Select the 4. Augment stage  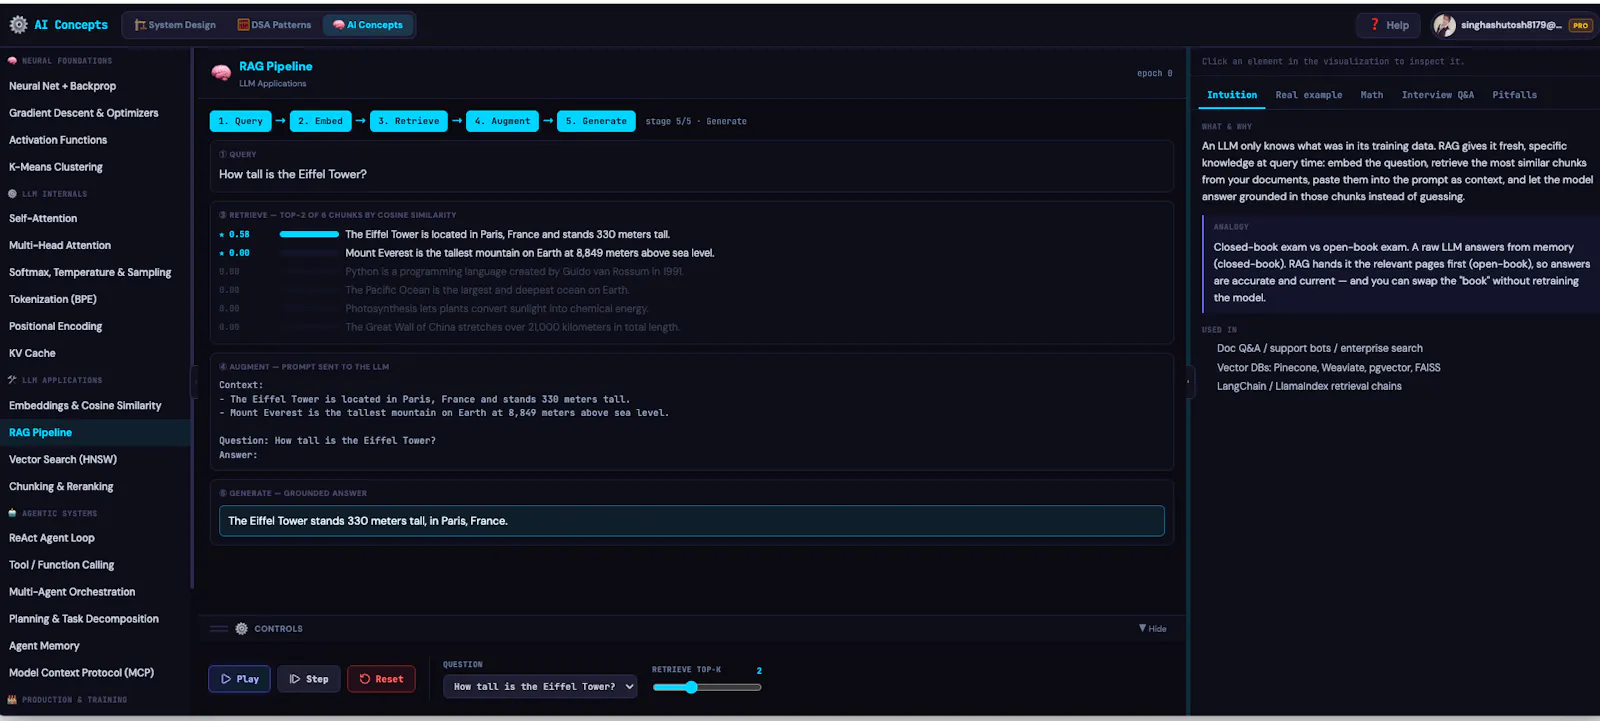pos(502,121)
